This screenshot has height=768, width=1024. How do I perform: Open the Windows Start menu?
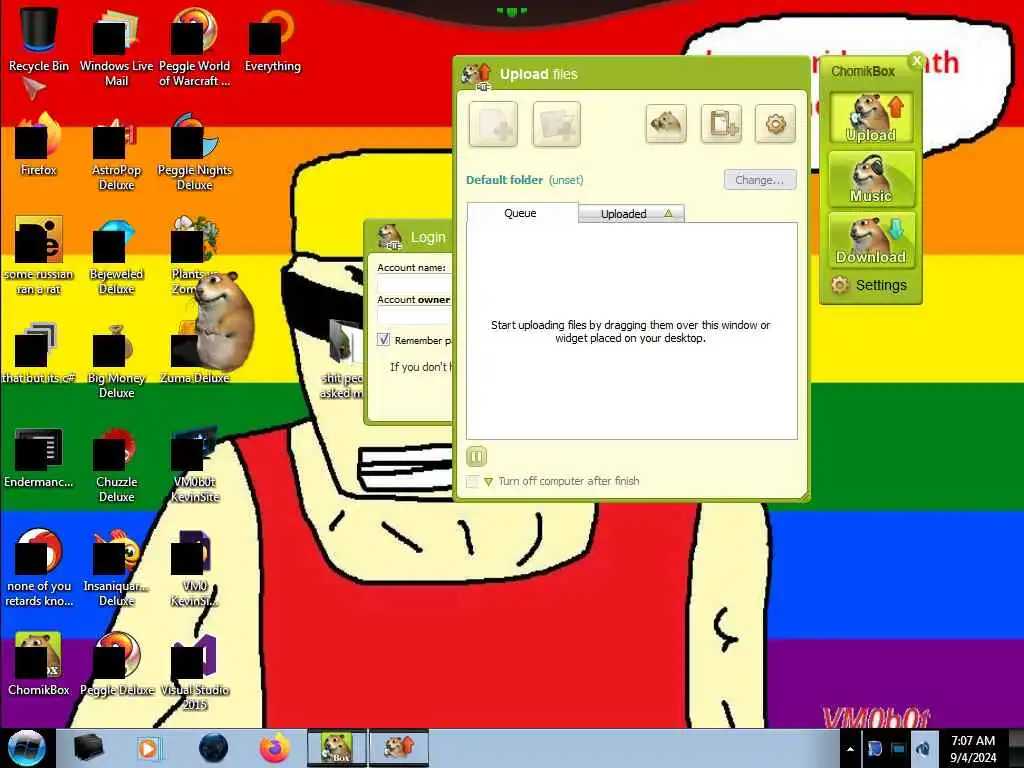pyautogui.click(x=26, y=748)
